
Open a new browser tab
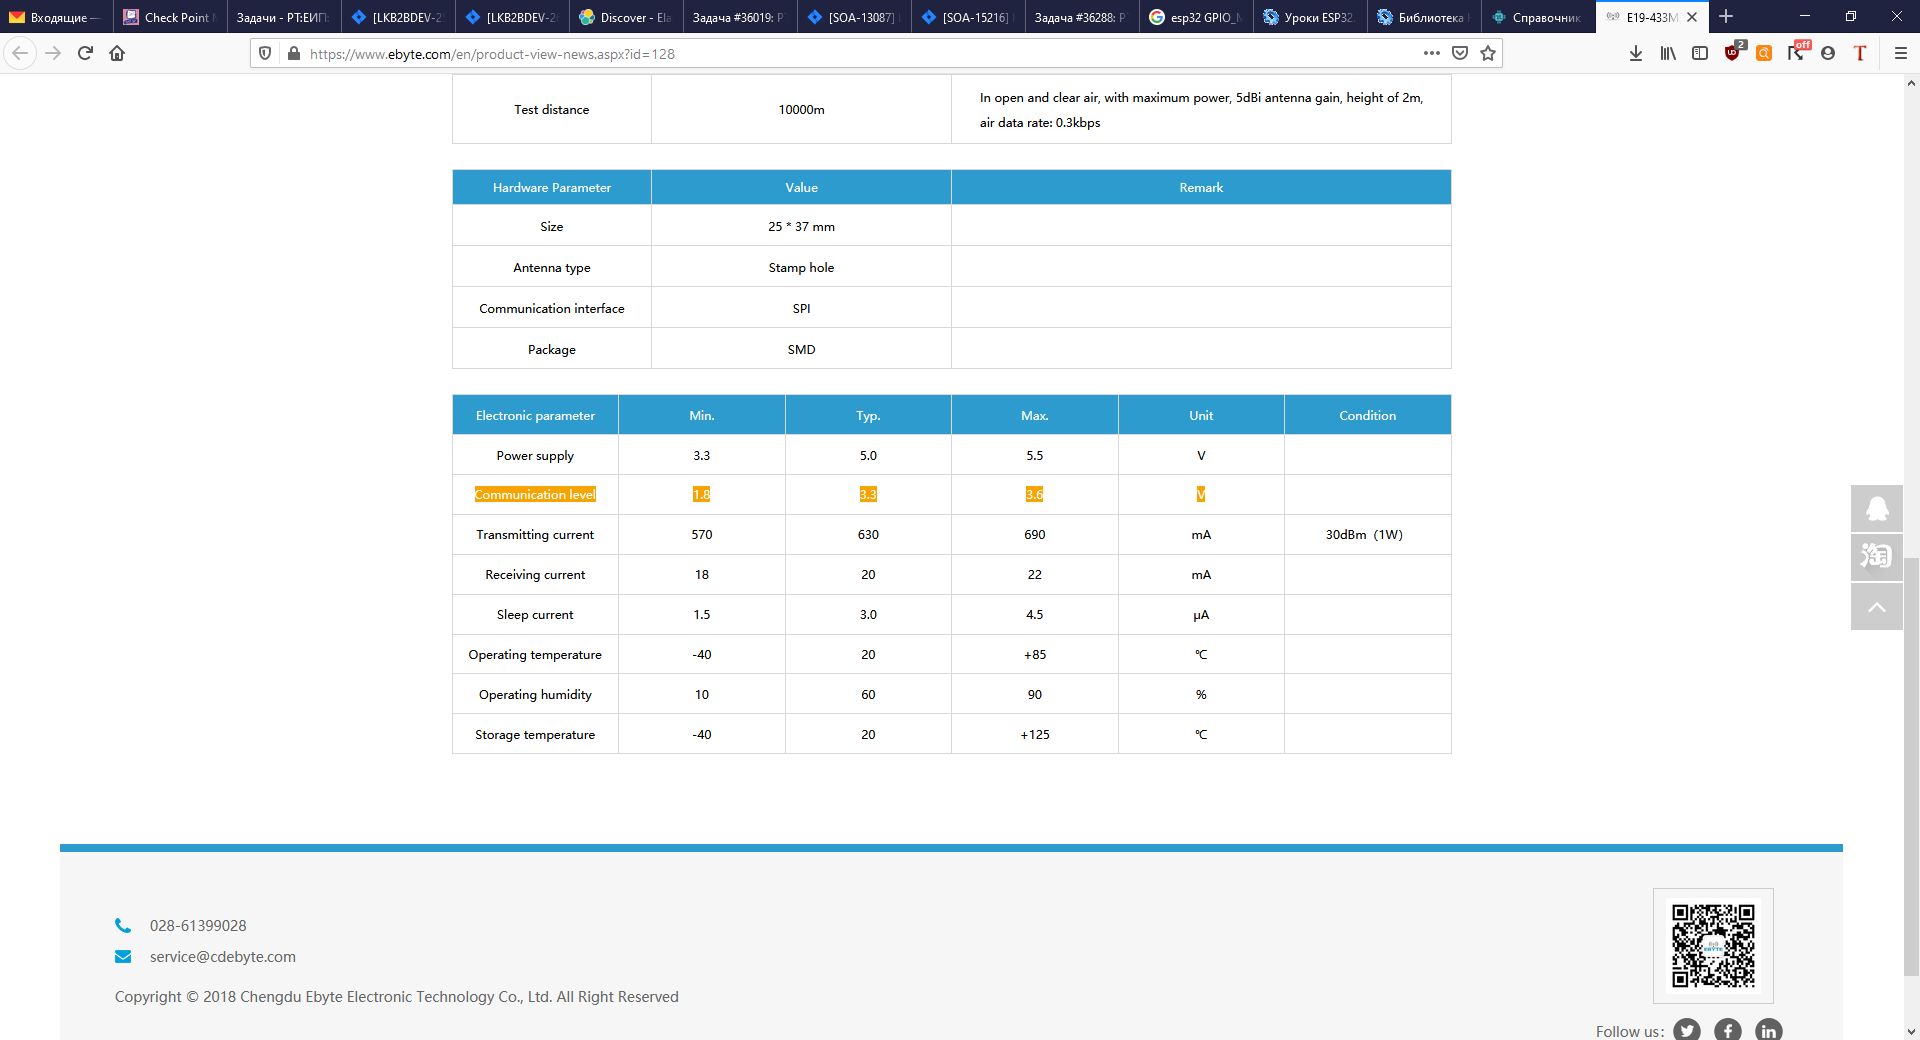pos(1726,17)
